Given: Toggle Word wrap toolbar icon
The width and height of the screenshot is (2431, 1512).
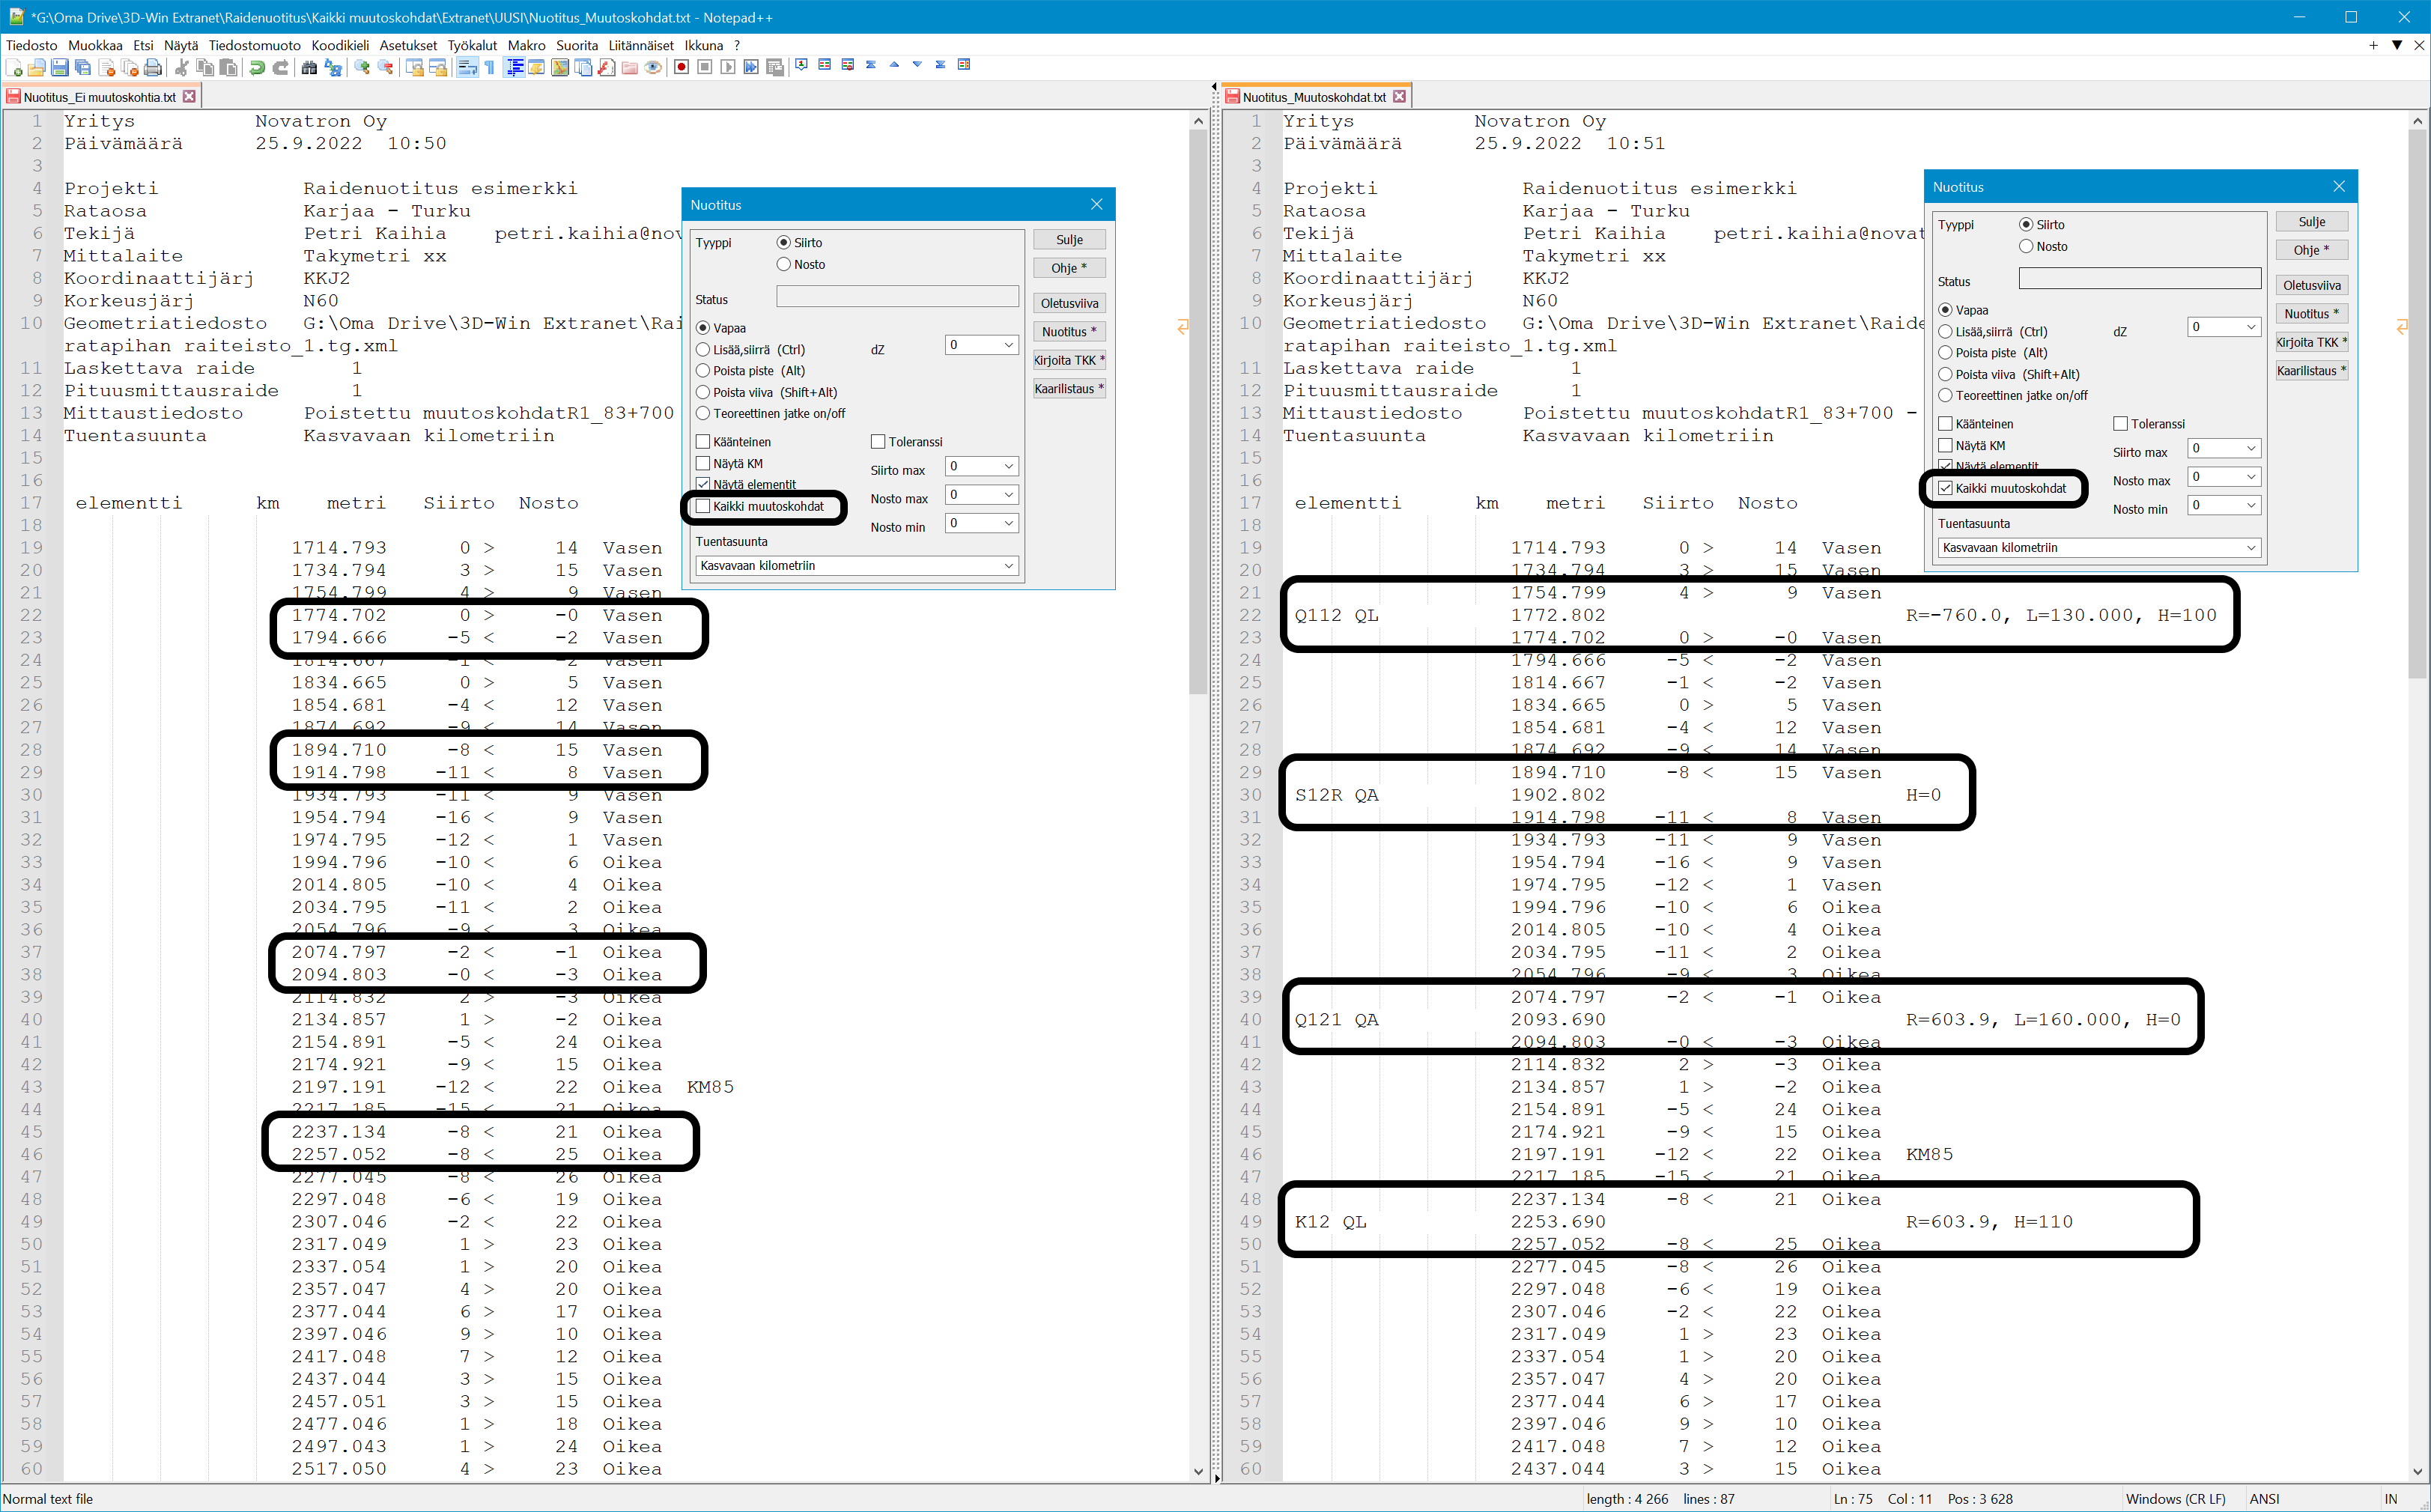Looking at the screenshot, I should pyautogui.click(x=468, y=67).
